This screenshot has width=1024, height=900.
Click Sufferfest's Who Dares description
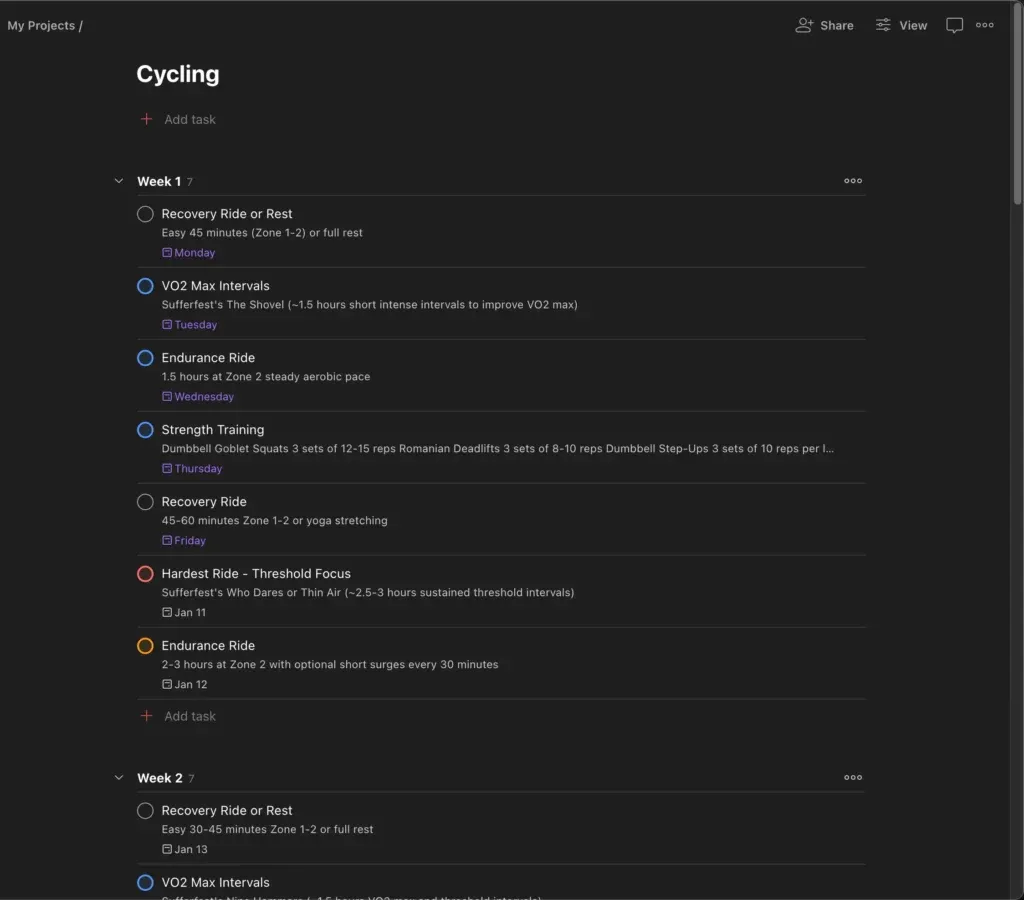(368, 592)
